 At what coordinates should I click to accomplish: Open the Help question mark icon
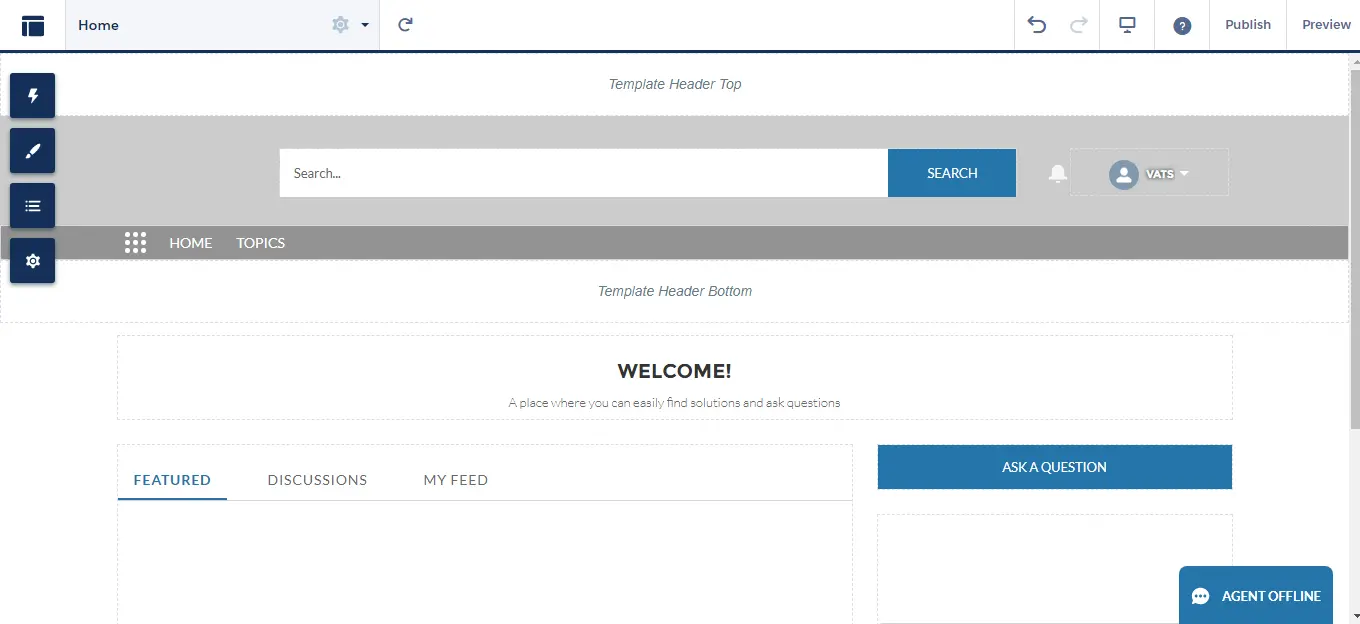[x=1182, y=25]
